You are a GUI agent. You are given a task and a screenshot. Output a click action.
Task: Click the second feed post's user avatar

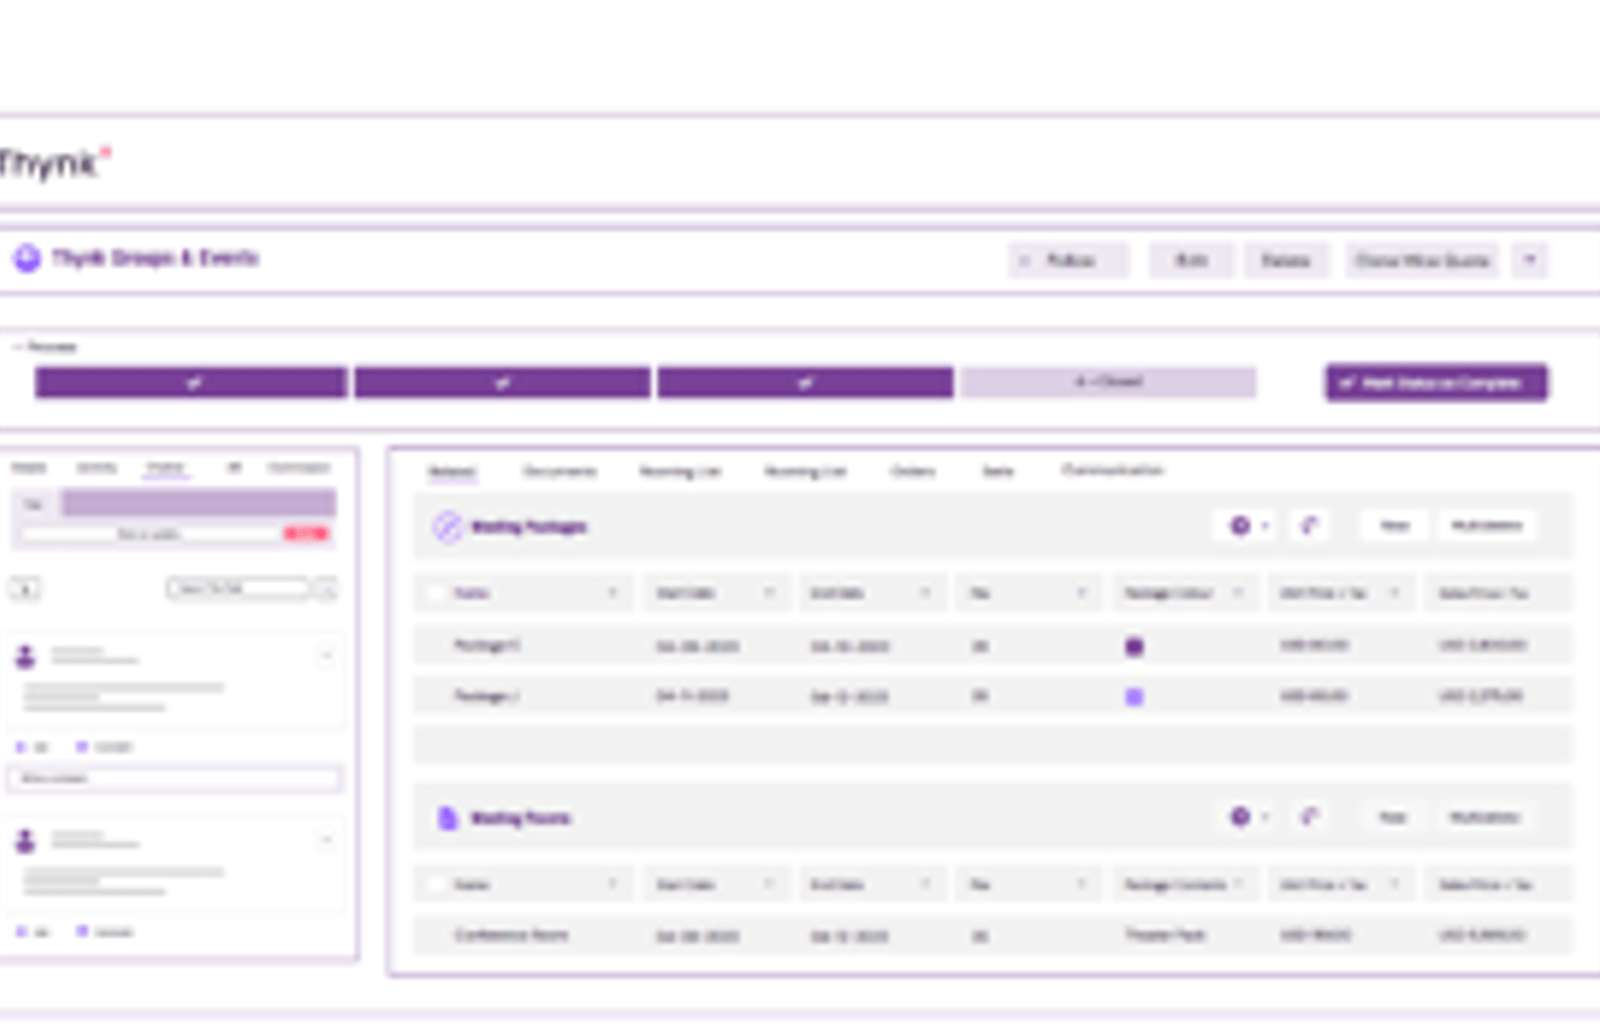[x=25, y=841]
